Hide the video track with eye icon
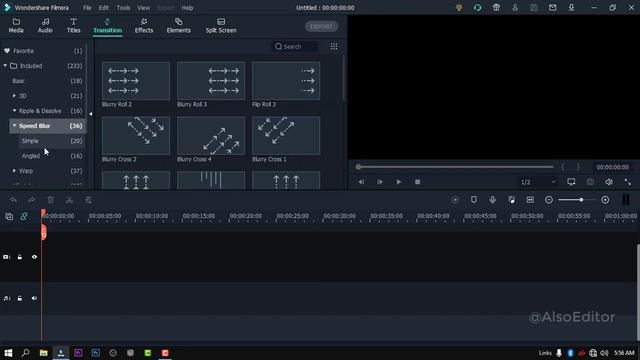Screen dimensions: 640x360 (x=34, y=257)
